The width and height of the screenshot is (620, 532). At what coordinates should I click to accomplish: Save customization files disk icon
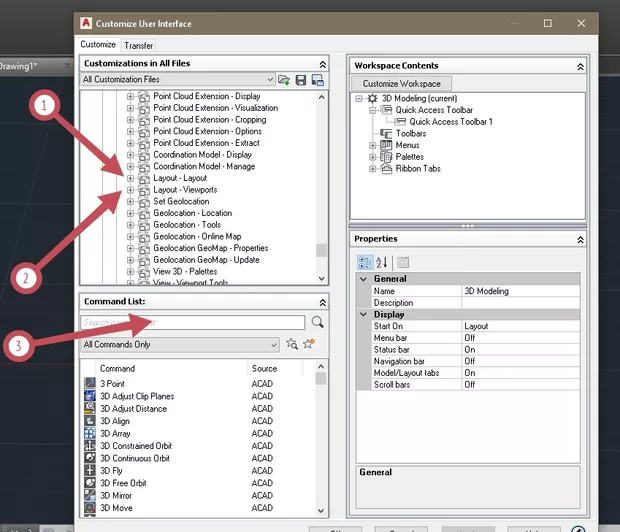pos(301,80)
